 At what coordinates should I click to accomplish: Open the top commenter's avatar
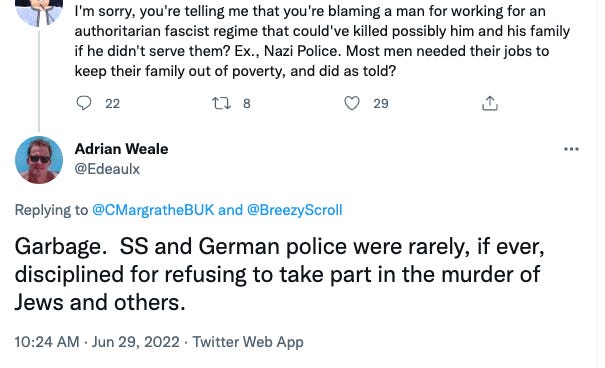[39, 12]
